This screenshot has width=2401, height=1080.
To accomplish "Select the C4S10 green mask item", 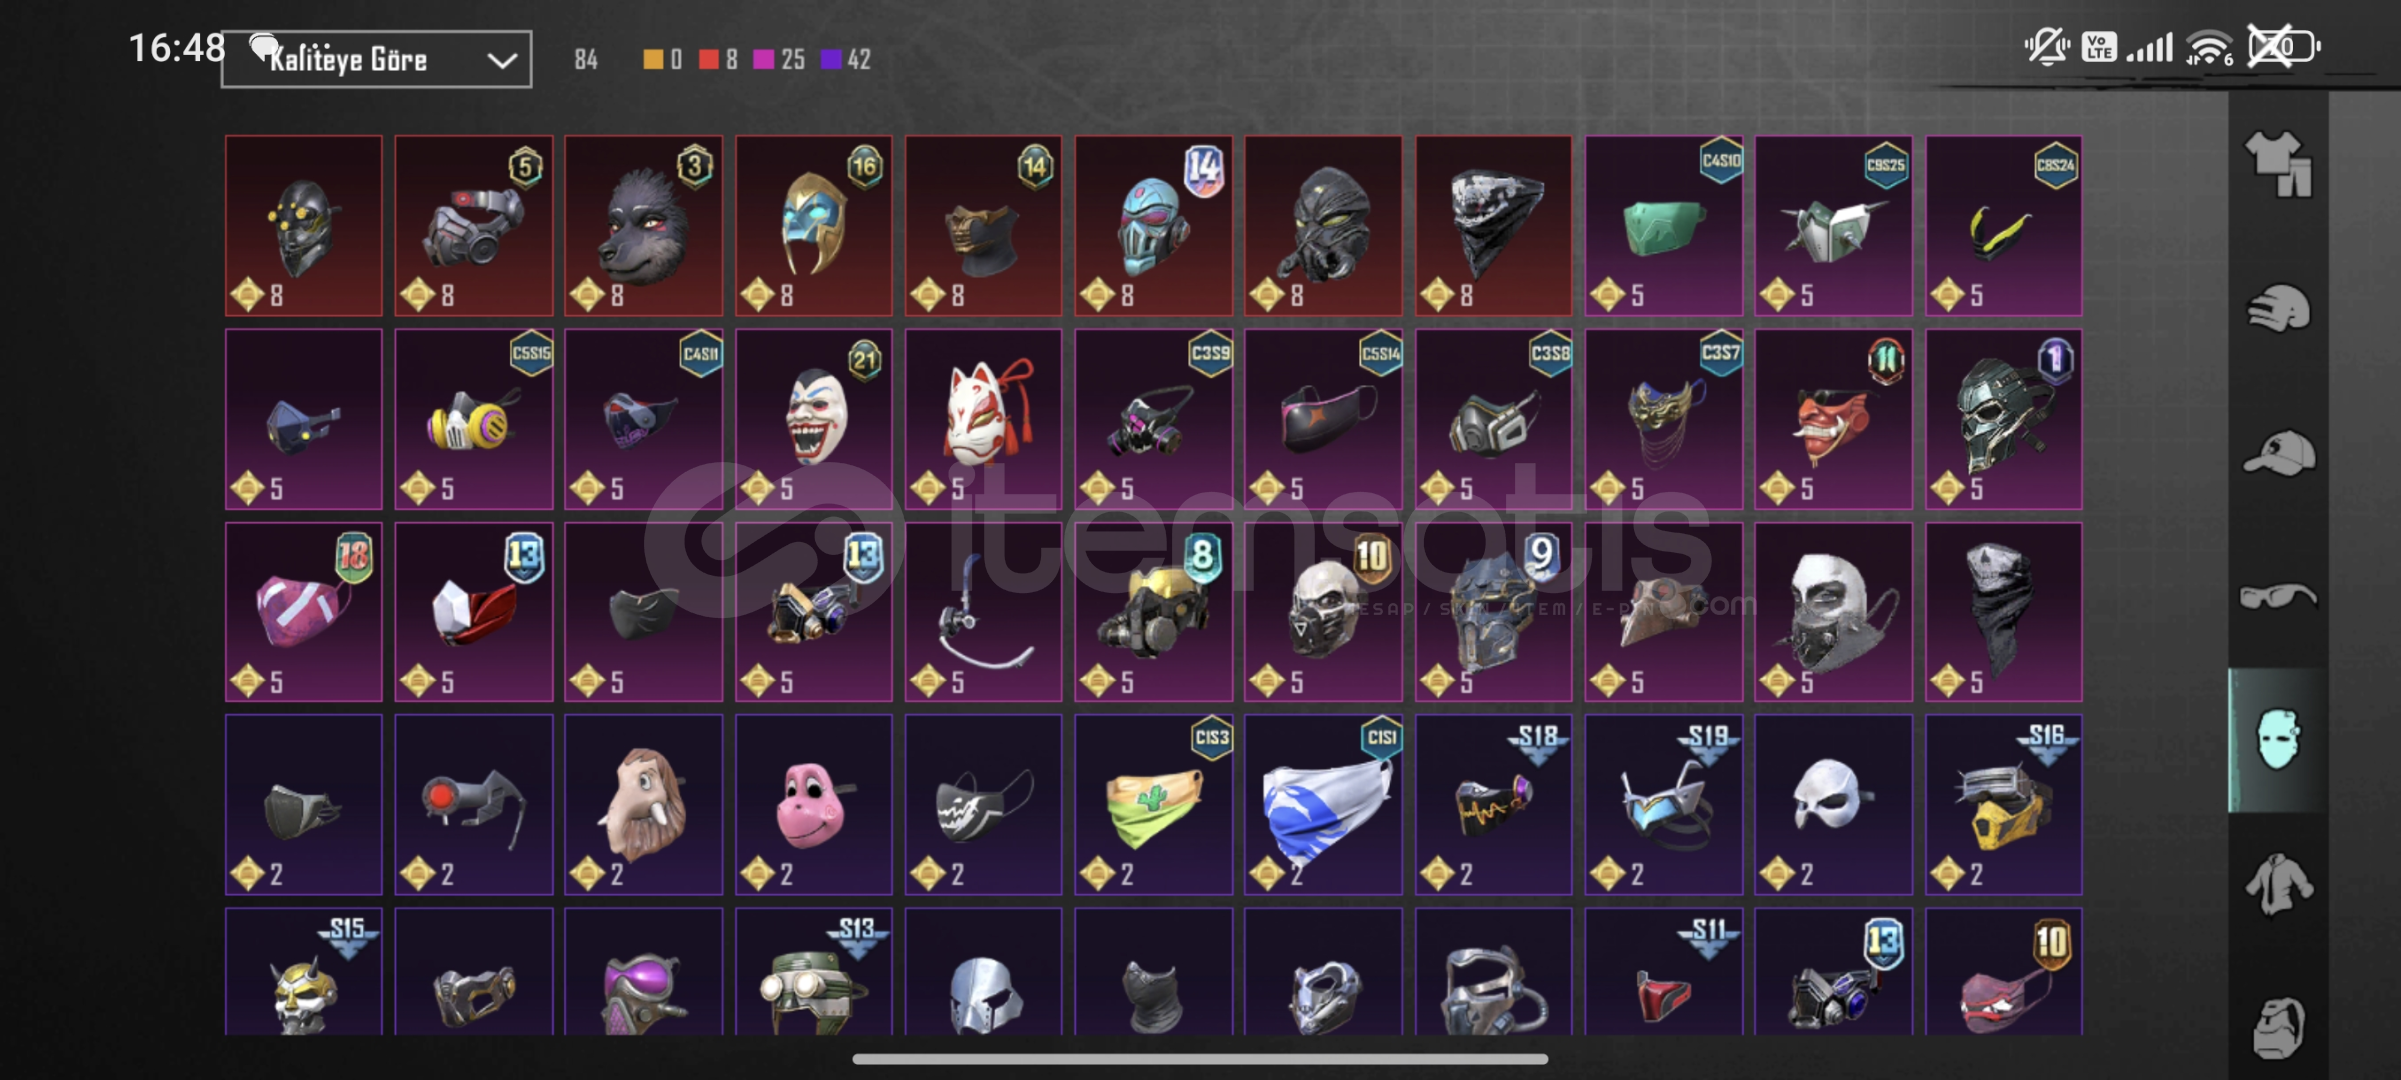I will pyautogui.click(x=1664, y=226).
